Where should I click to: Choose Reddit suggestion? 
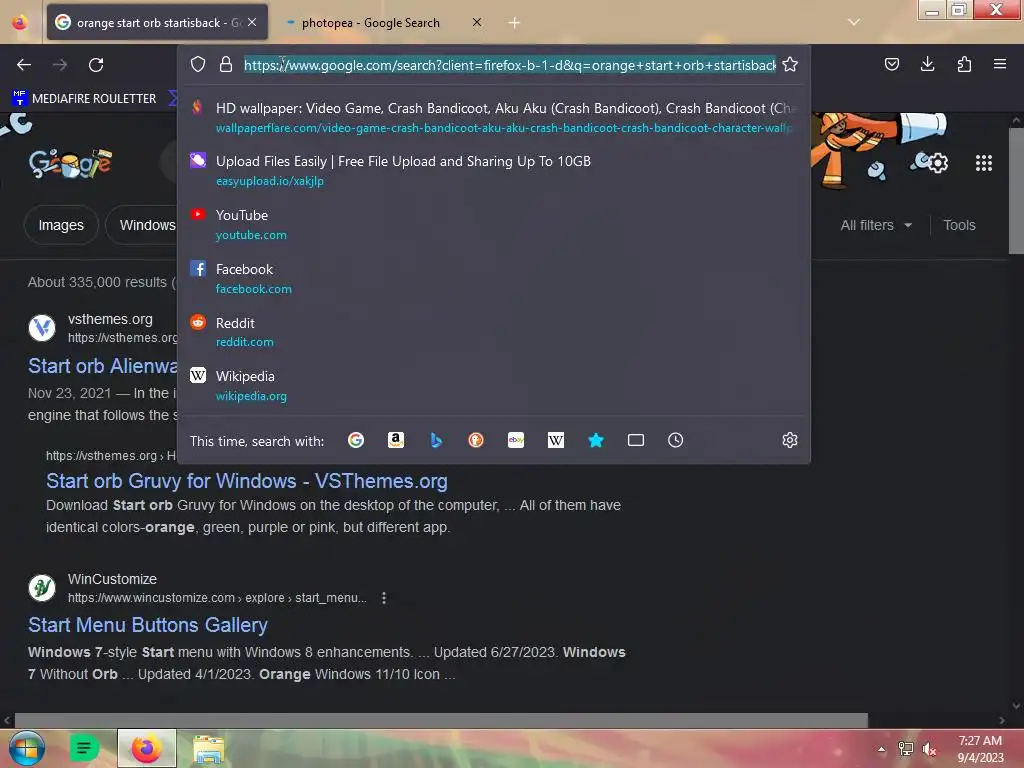click(494, 332)
